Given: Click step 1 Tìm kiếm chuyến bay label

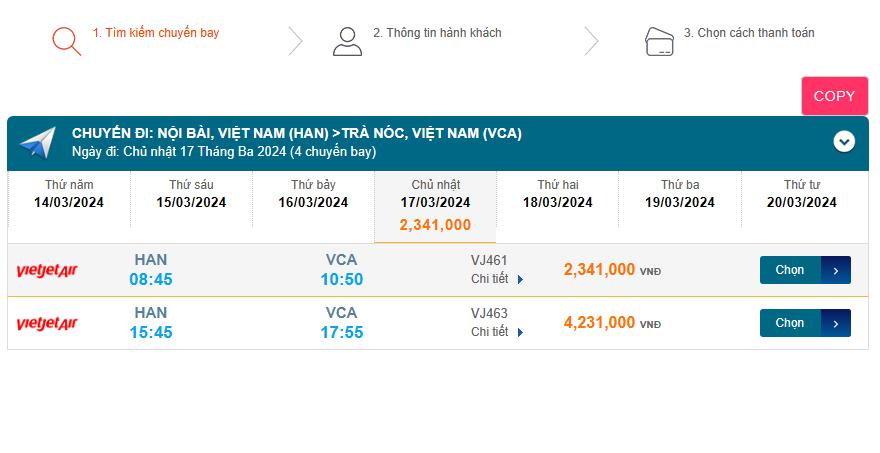Looking at the screenshot, I should tap(156, 33).
